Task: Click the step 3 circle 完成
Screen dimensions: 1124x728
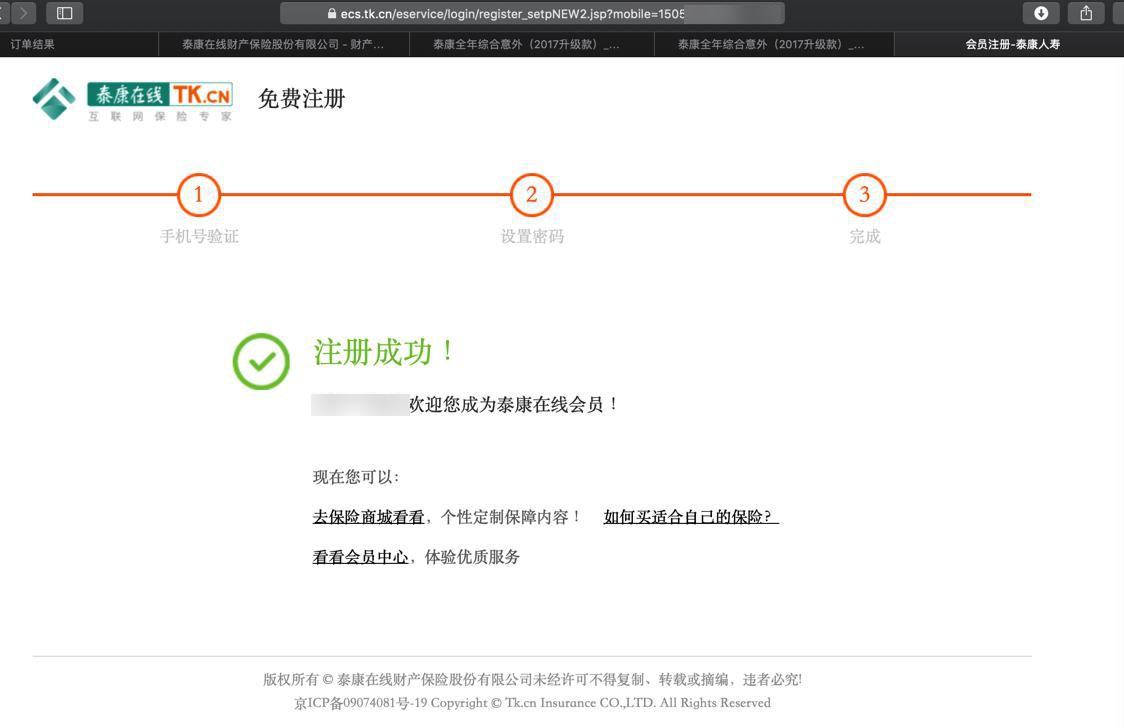Action: coord(865,194)
